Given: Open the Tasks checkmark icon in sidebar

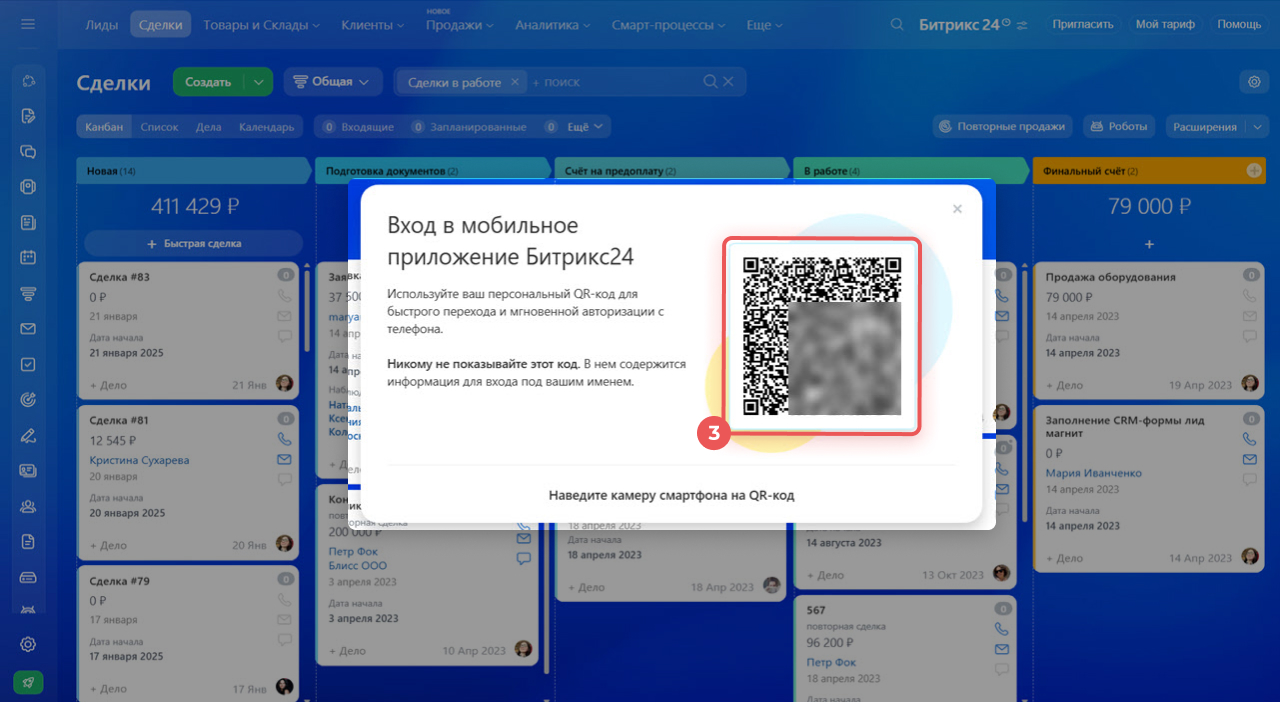Looking at the screenshot, I should click(x=28, y=364).
